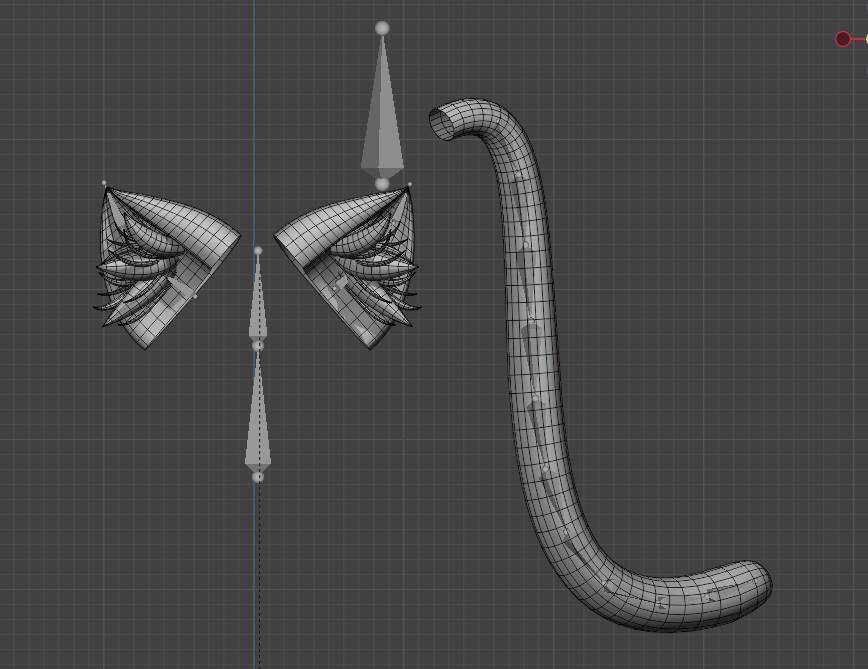The image size is (868, 669).
Task: Select the lower bone body on the center axis
Action: pyautogui.click(x=258, y=412)
